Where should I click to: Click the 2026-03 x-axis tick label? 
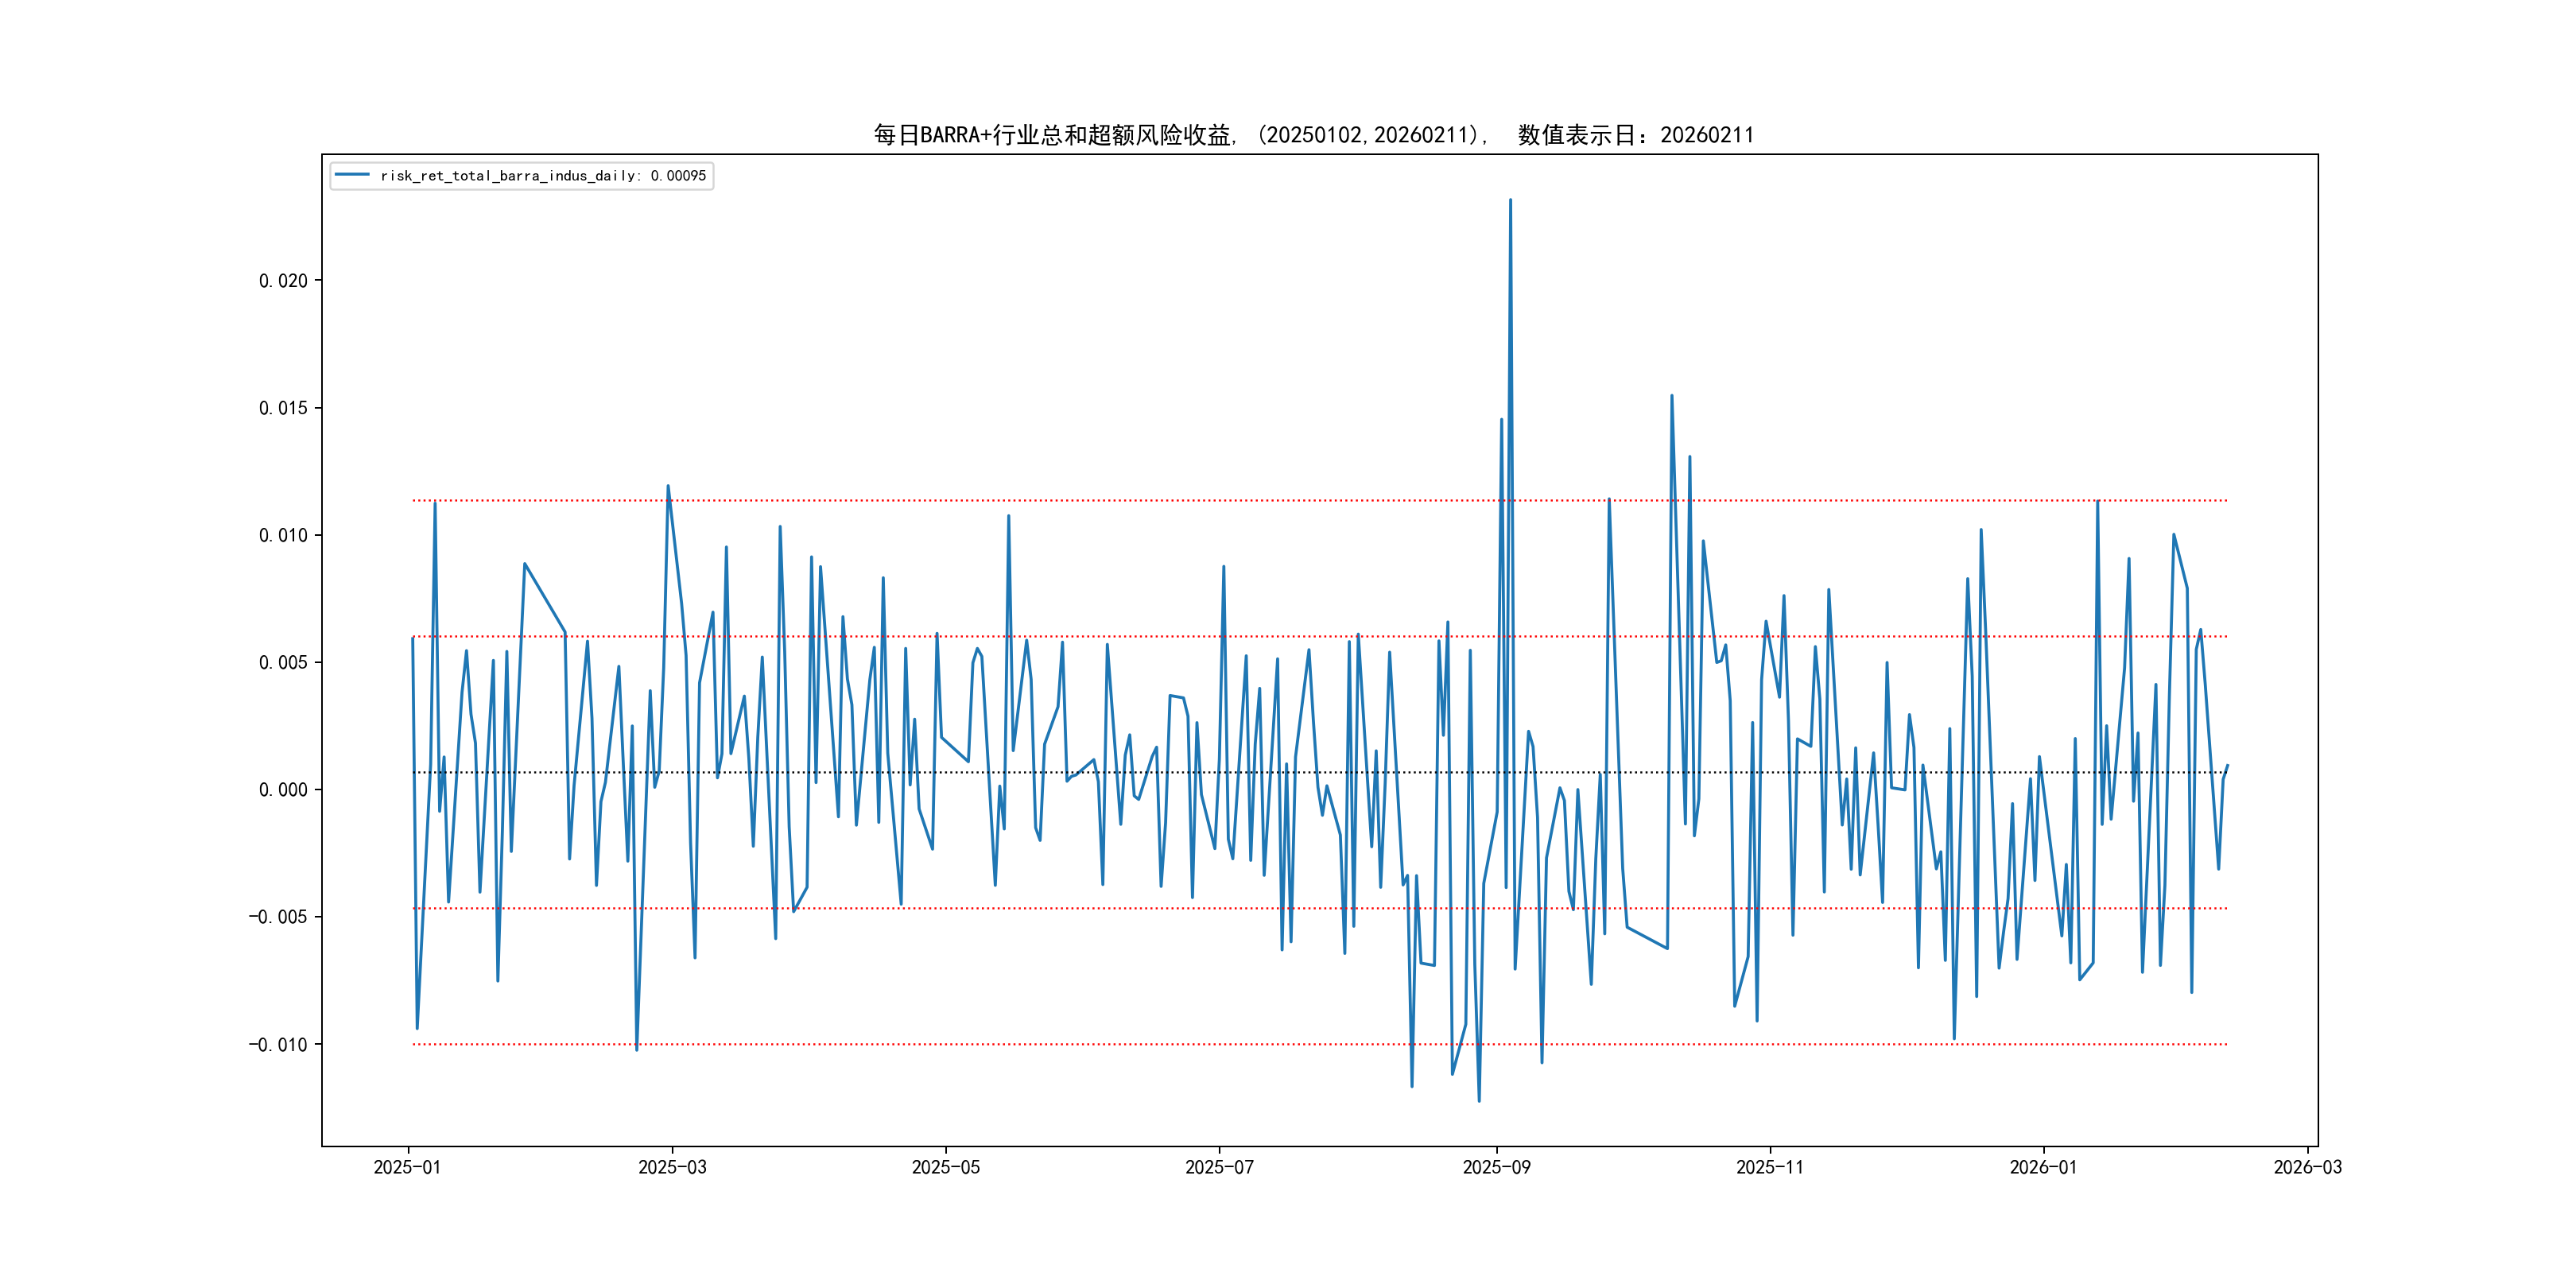point(2307,1167)
